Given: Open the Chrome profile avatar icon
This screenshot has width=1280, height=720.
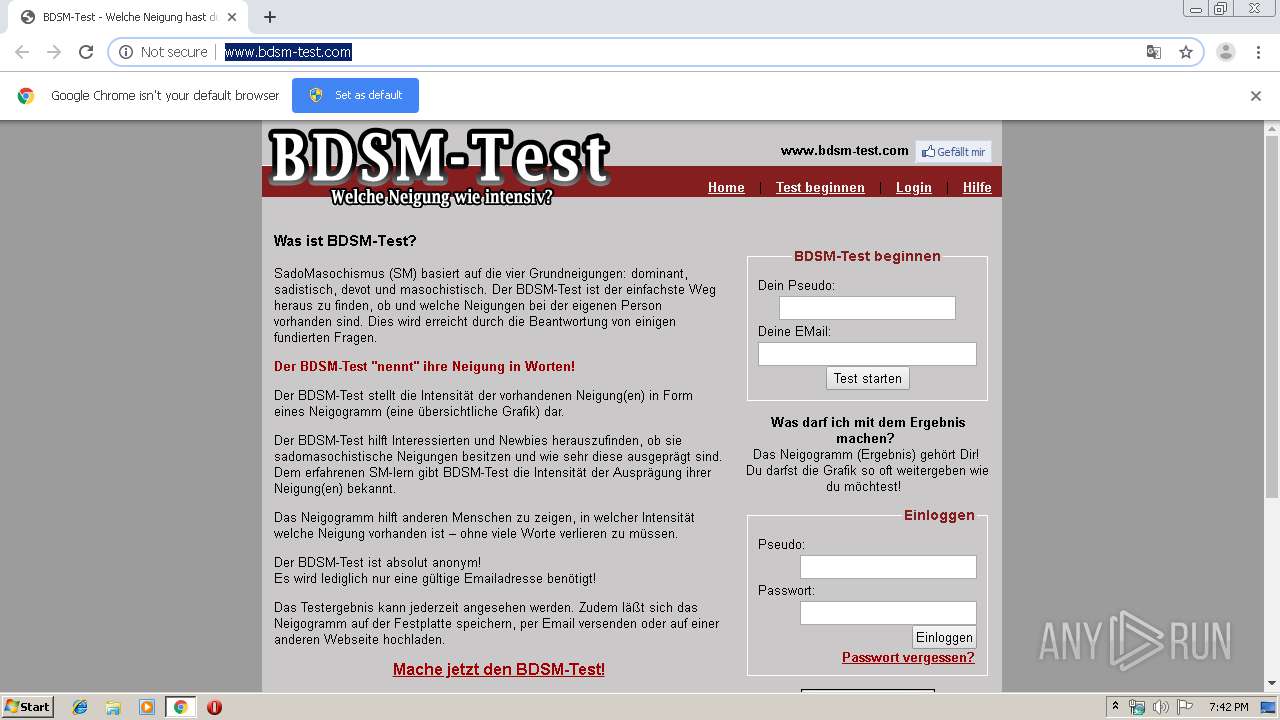Looking at the screenshot, I should point(1226,52).
